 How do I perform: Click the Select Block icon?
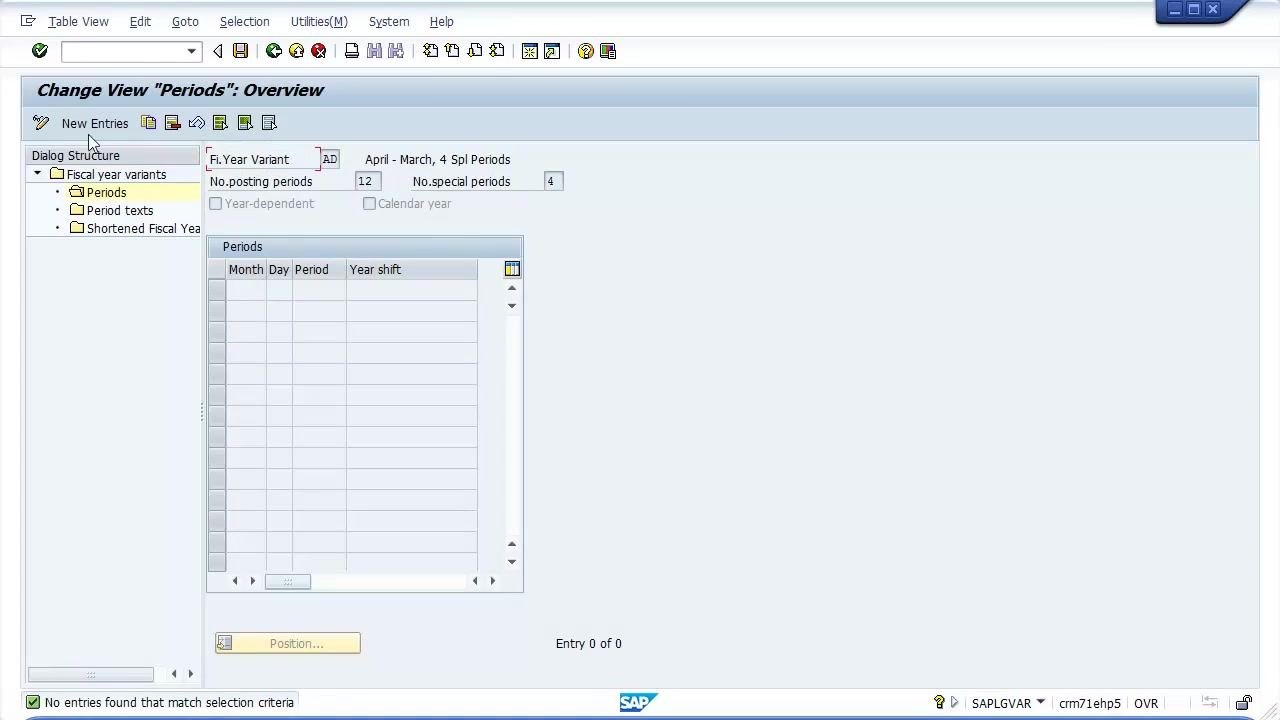tap(245, 123)
